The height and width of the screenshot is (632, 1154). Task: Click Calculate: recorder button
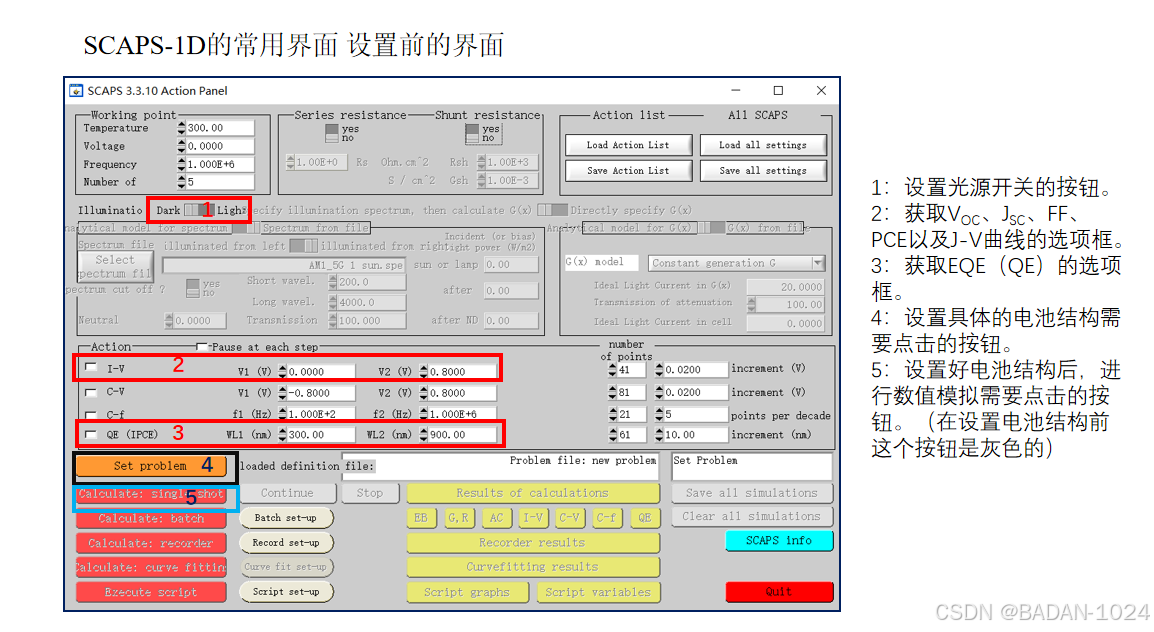151,544
